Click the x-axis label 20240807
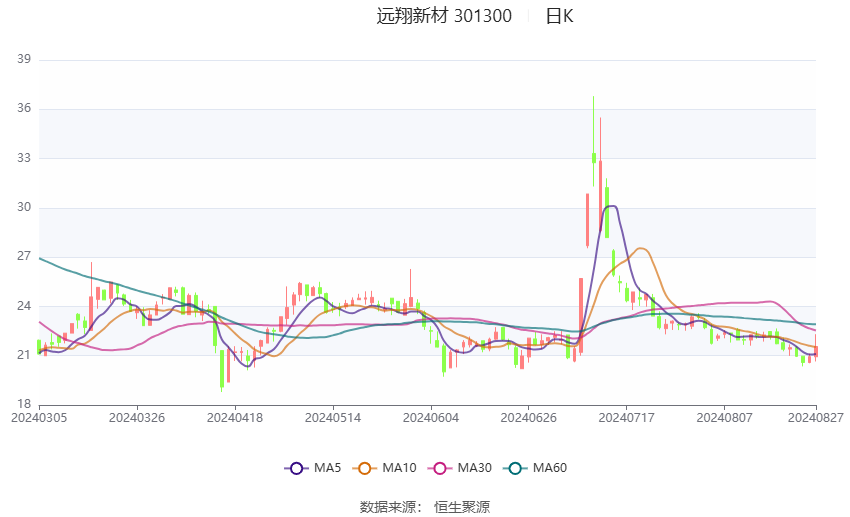The width and height of the screenshot is (850, 517). point(724,418)
